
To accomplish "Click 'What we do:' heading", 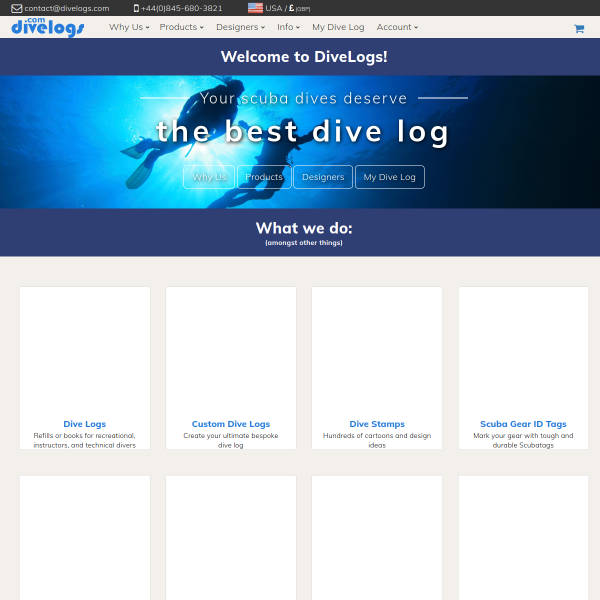I will 304,228.
